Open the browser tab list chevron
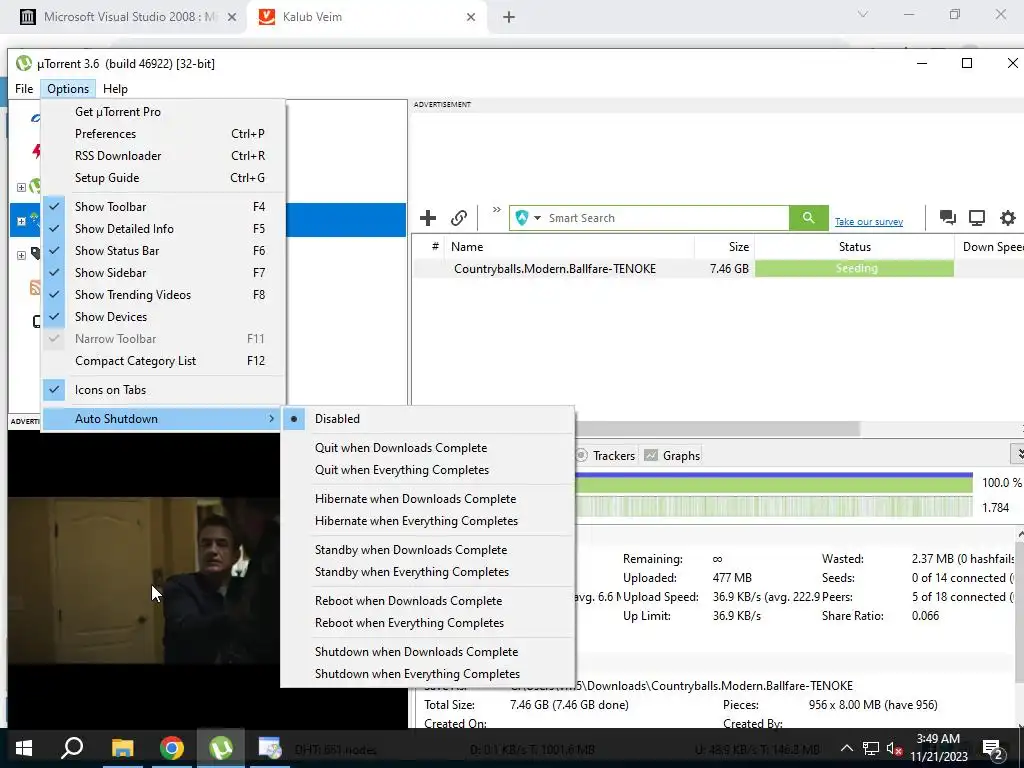Screen dimensions: 1024x768 click(863, 14)
